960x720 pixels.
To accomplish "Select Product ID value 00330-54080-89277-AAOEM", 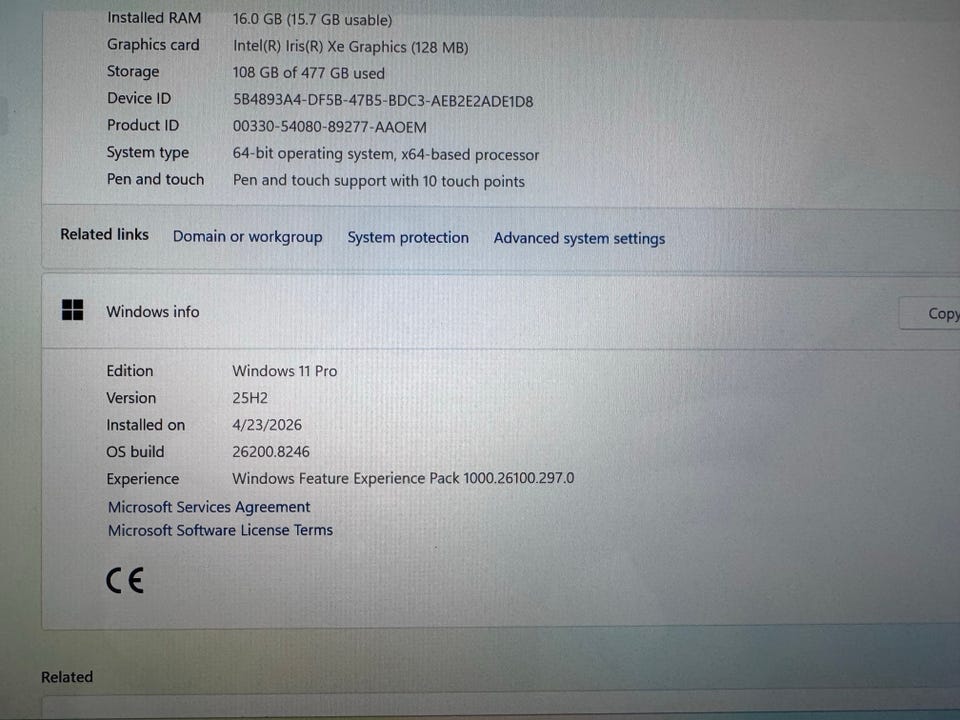I will coord(329,127).
